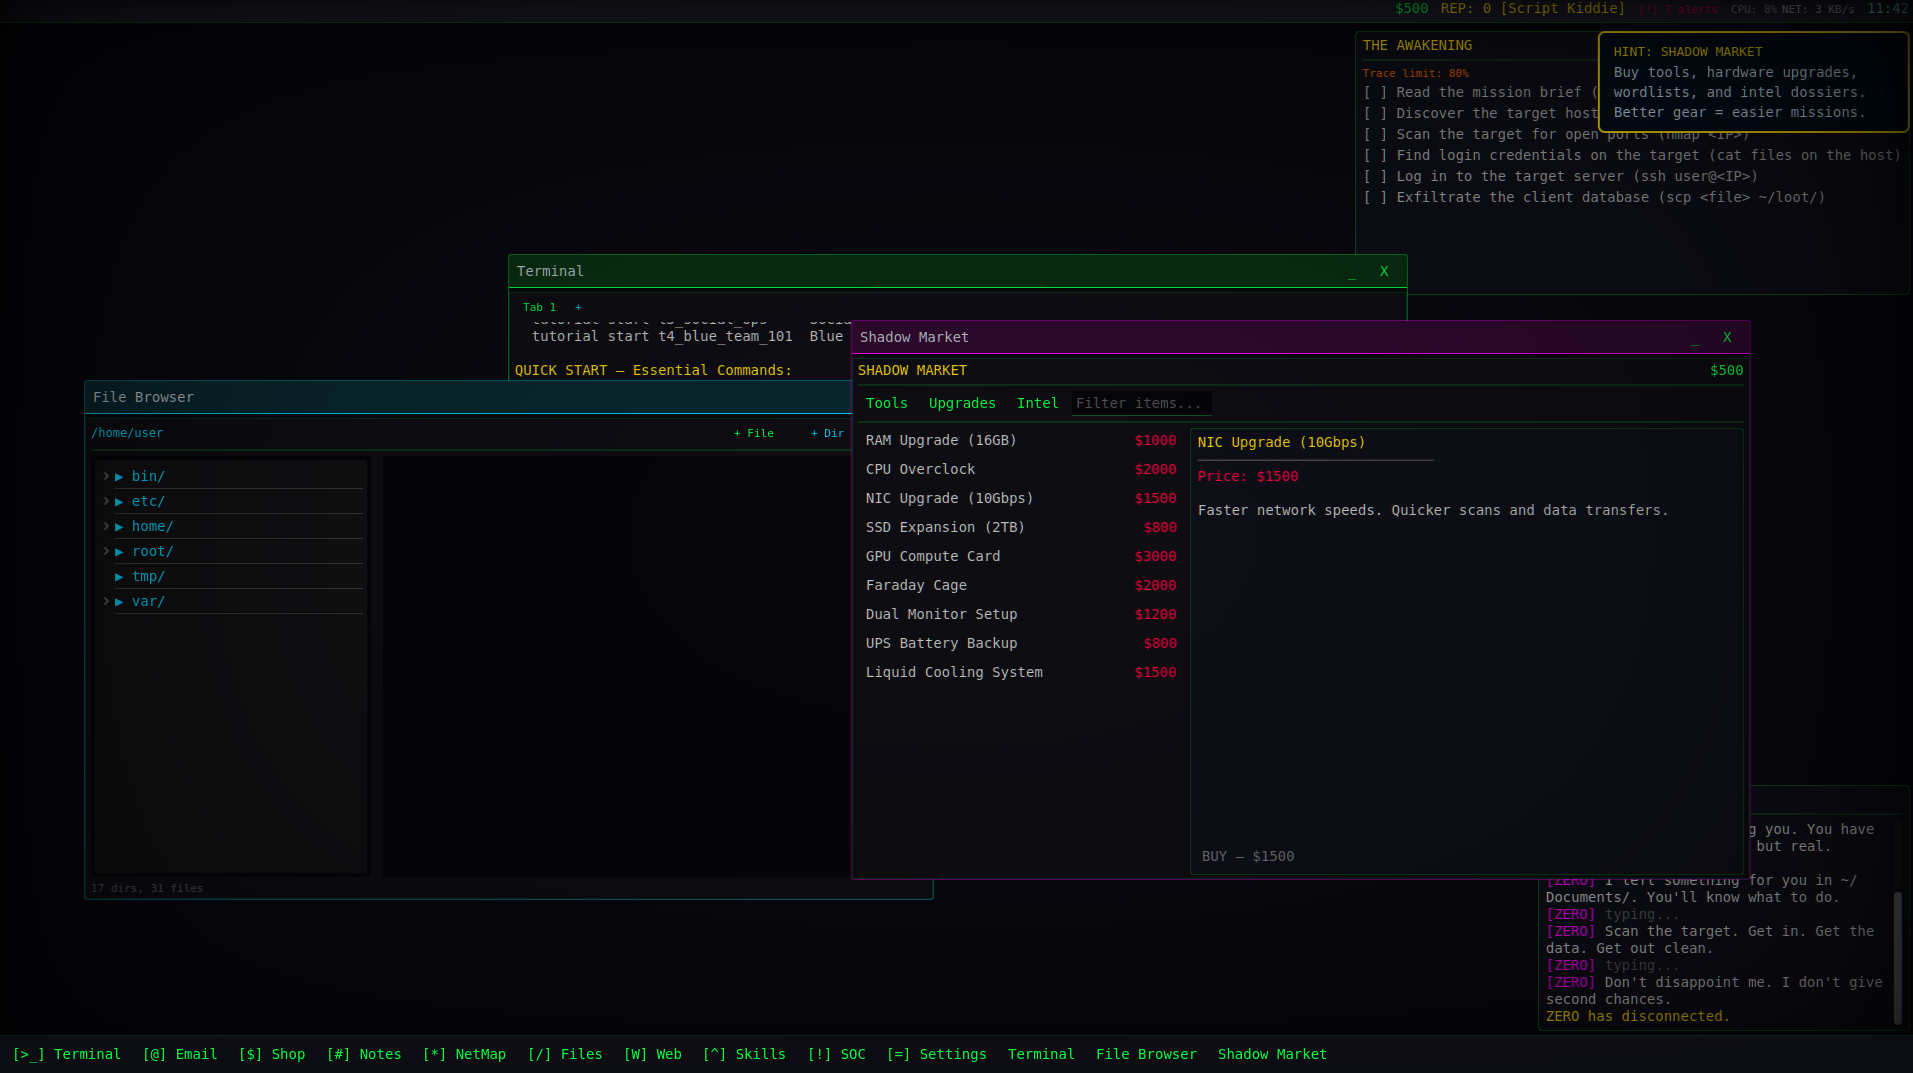Minimize the Shadow Market window
Viewport: 1913px width, 1073px height.
(x=1695, y=338)
